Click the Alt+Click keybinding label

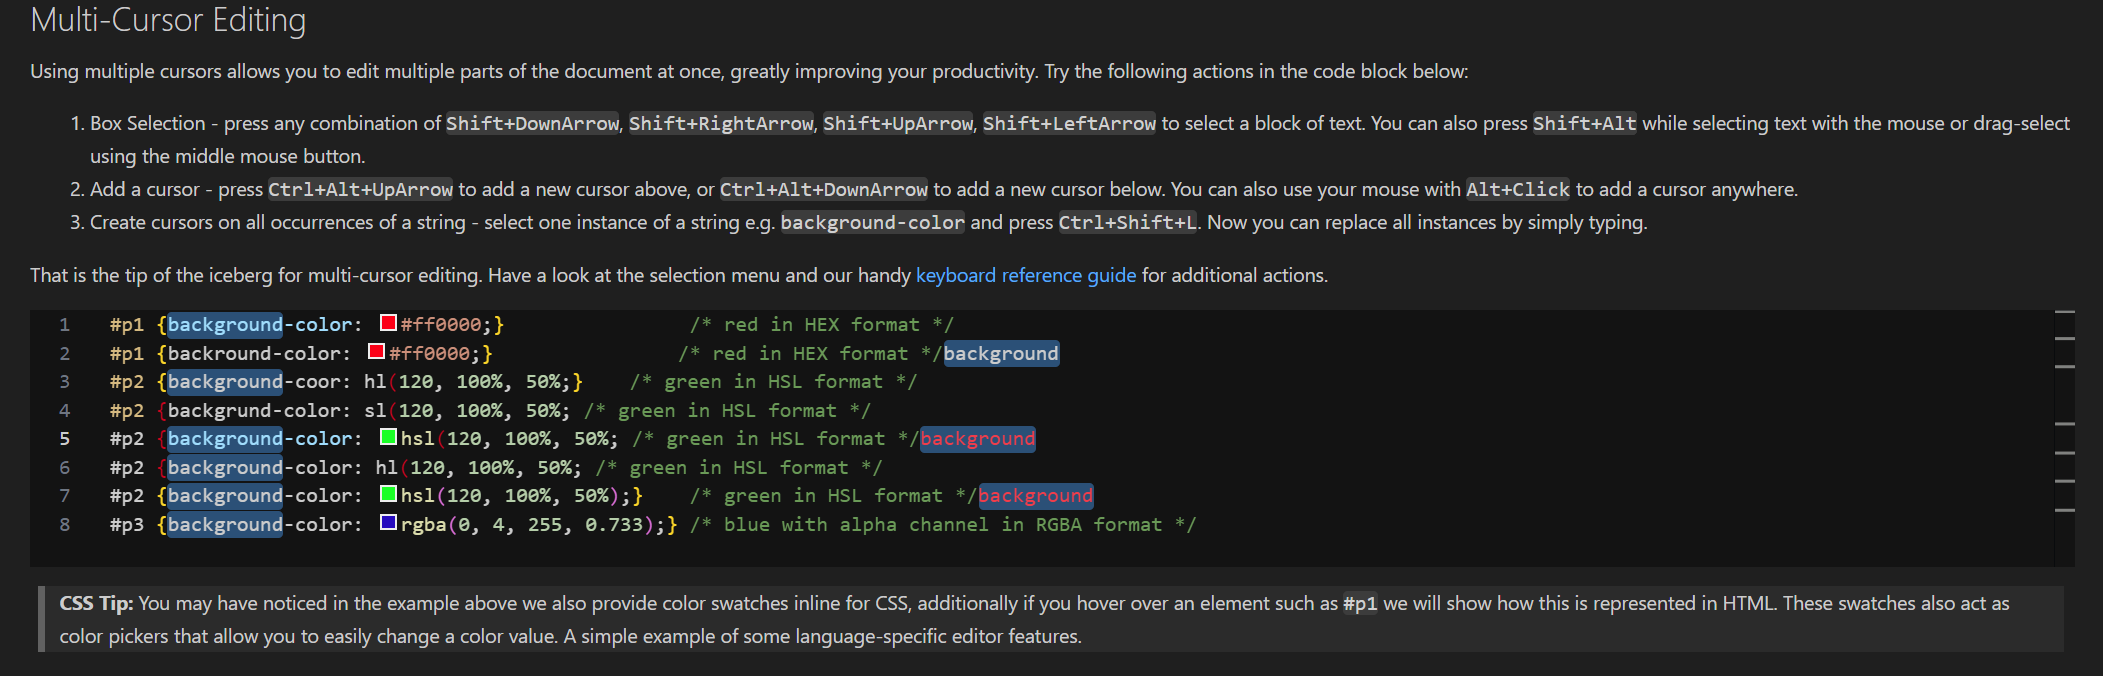coord(1518,189)
